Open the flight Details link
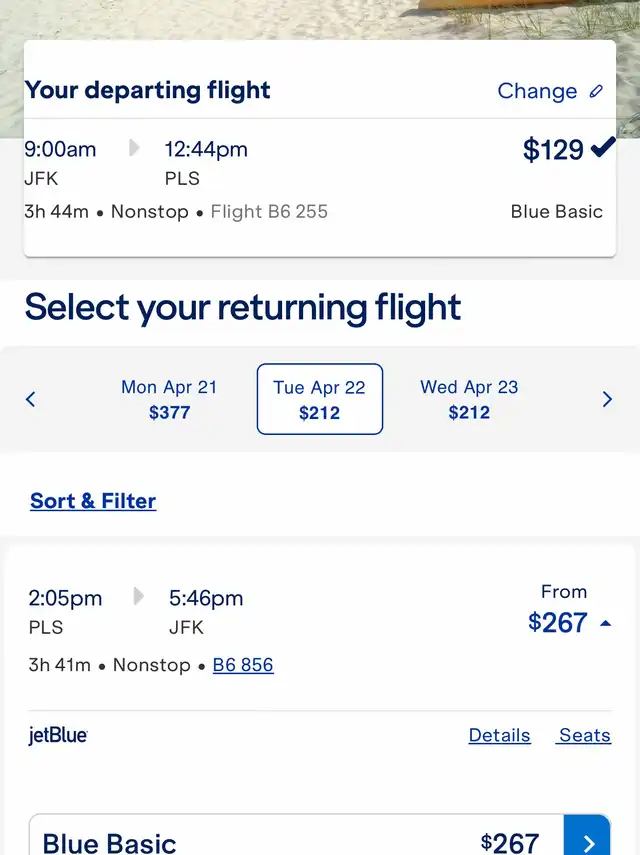The width and height of the screenshot is (640, 855). (x=499, y=735)
